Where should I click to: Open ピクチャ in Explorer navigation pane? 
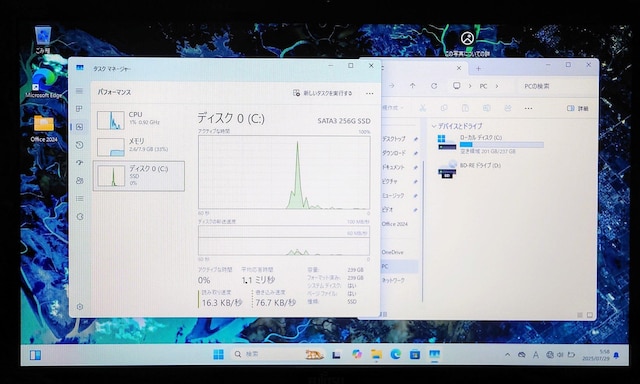[x=389, y=181]
